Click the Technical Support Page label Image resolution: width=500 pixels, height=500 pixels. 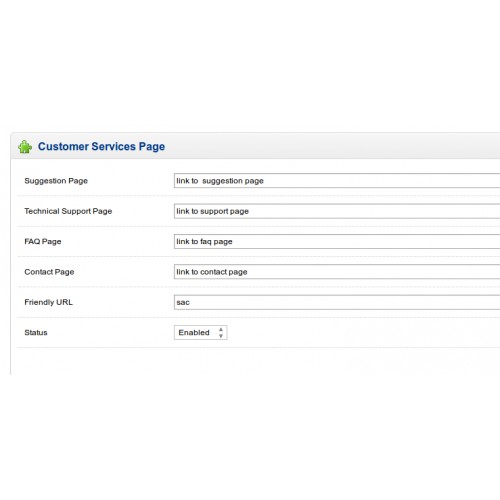[x=68, y=211]
